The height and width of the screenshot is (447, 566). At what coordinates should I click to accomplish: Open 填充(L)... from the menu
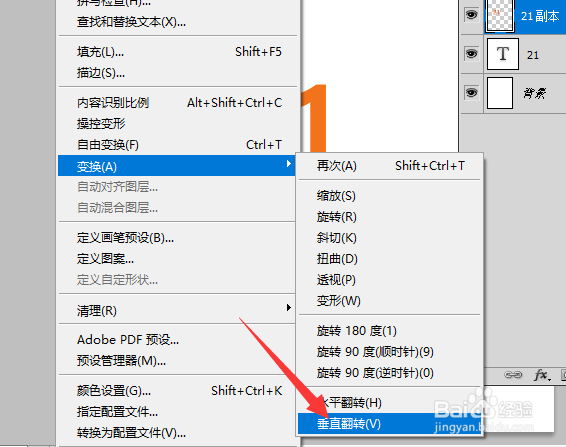(x=177, y=52)
